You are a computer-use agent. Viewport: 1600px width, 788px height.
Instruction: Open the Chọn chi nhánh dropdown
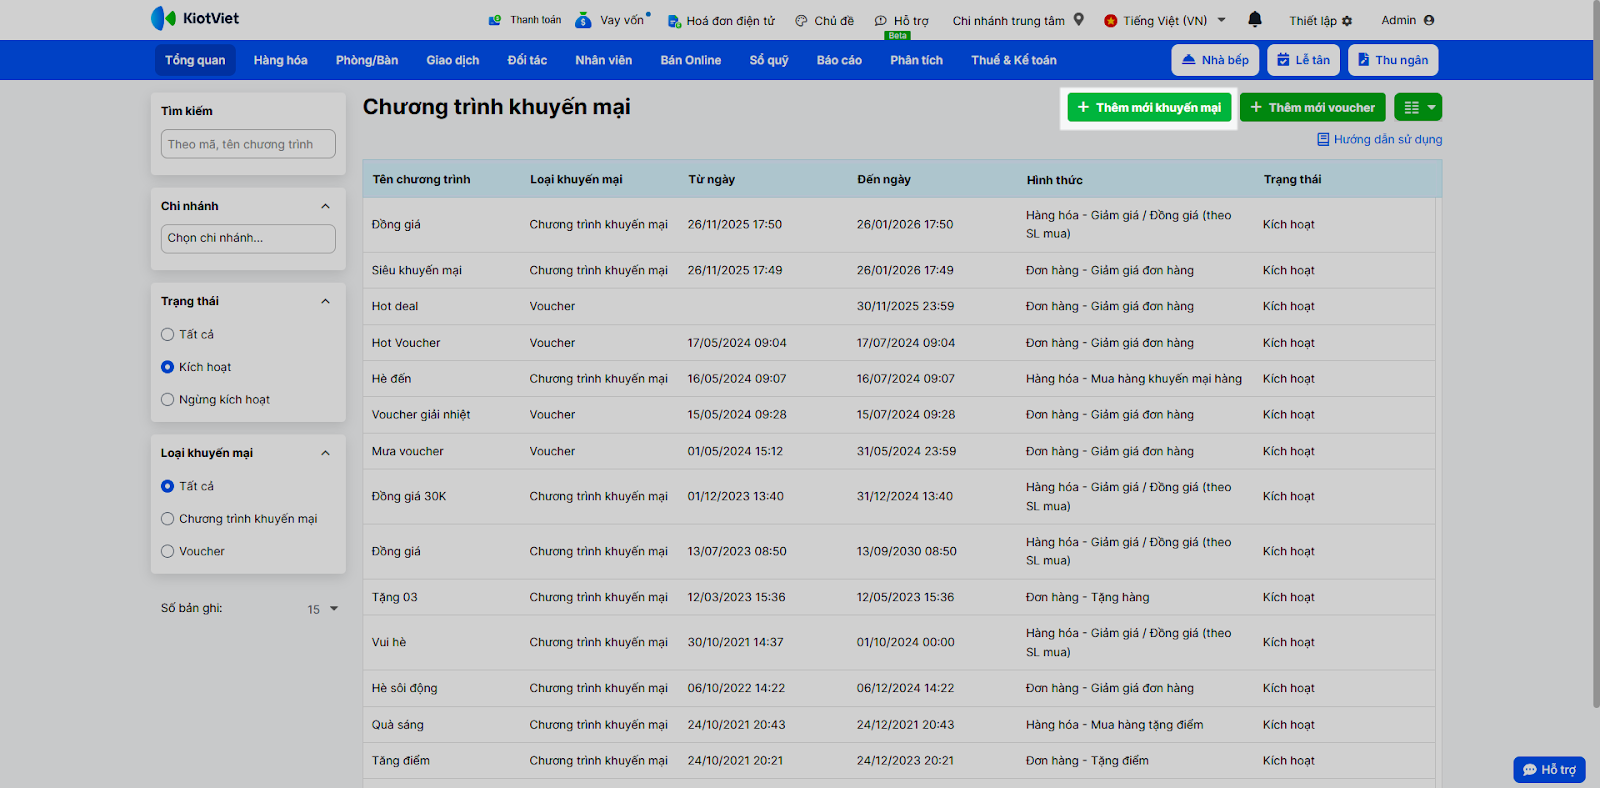(x=248, y=238)
